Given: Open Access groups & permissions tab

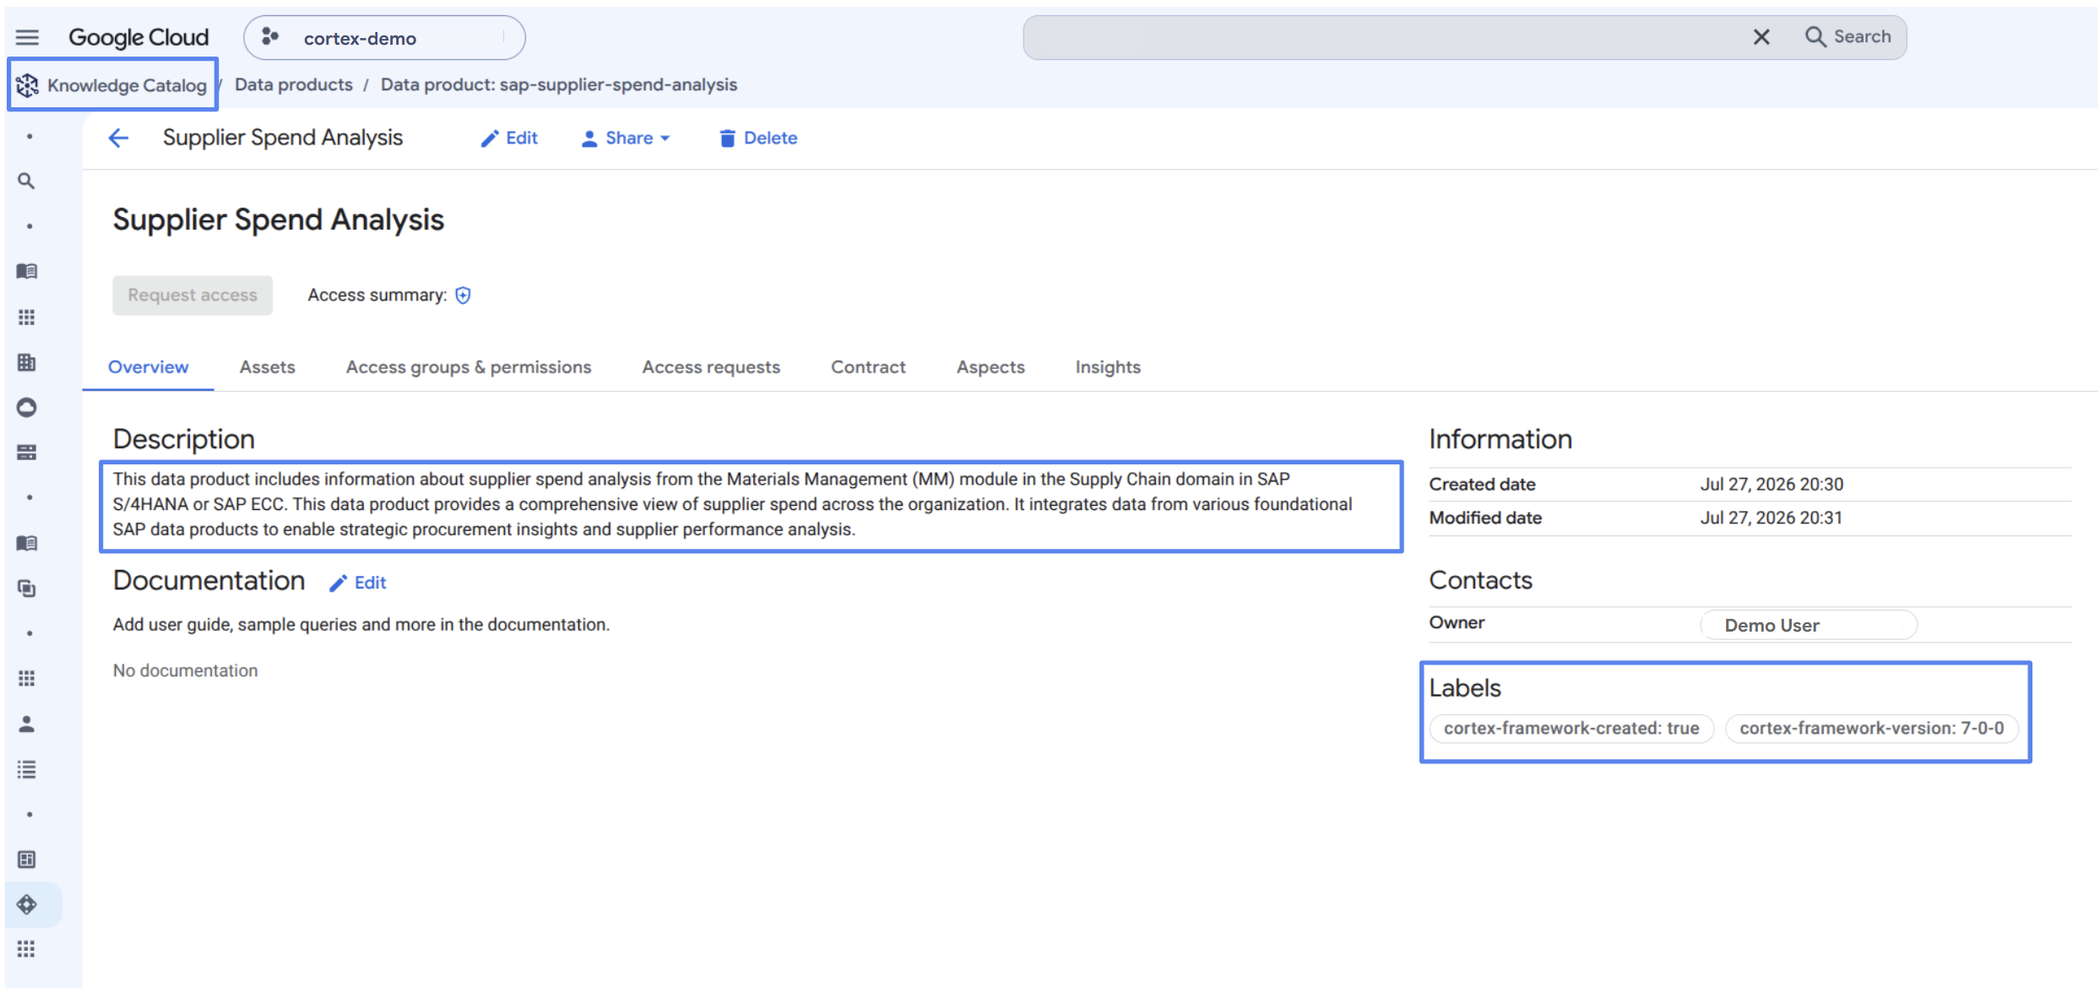Looking at the screenshot, I should [468, 367].
